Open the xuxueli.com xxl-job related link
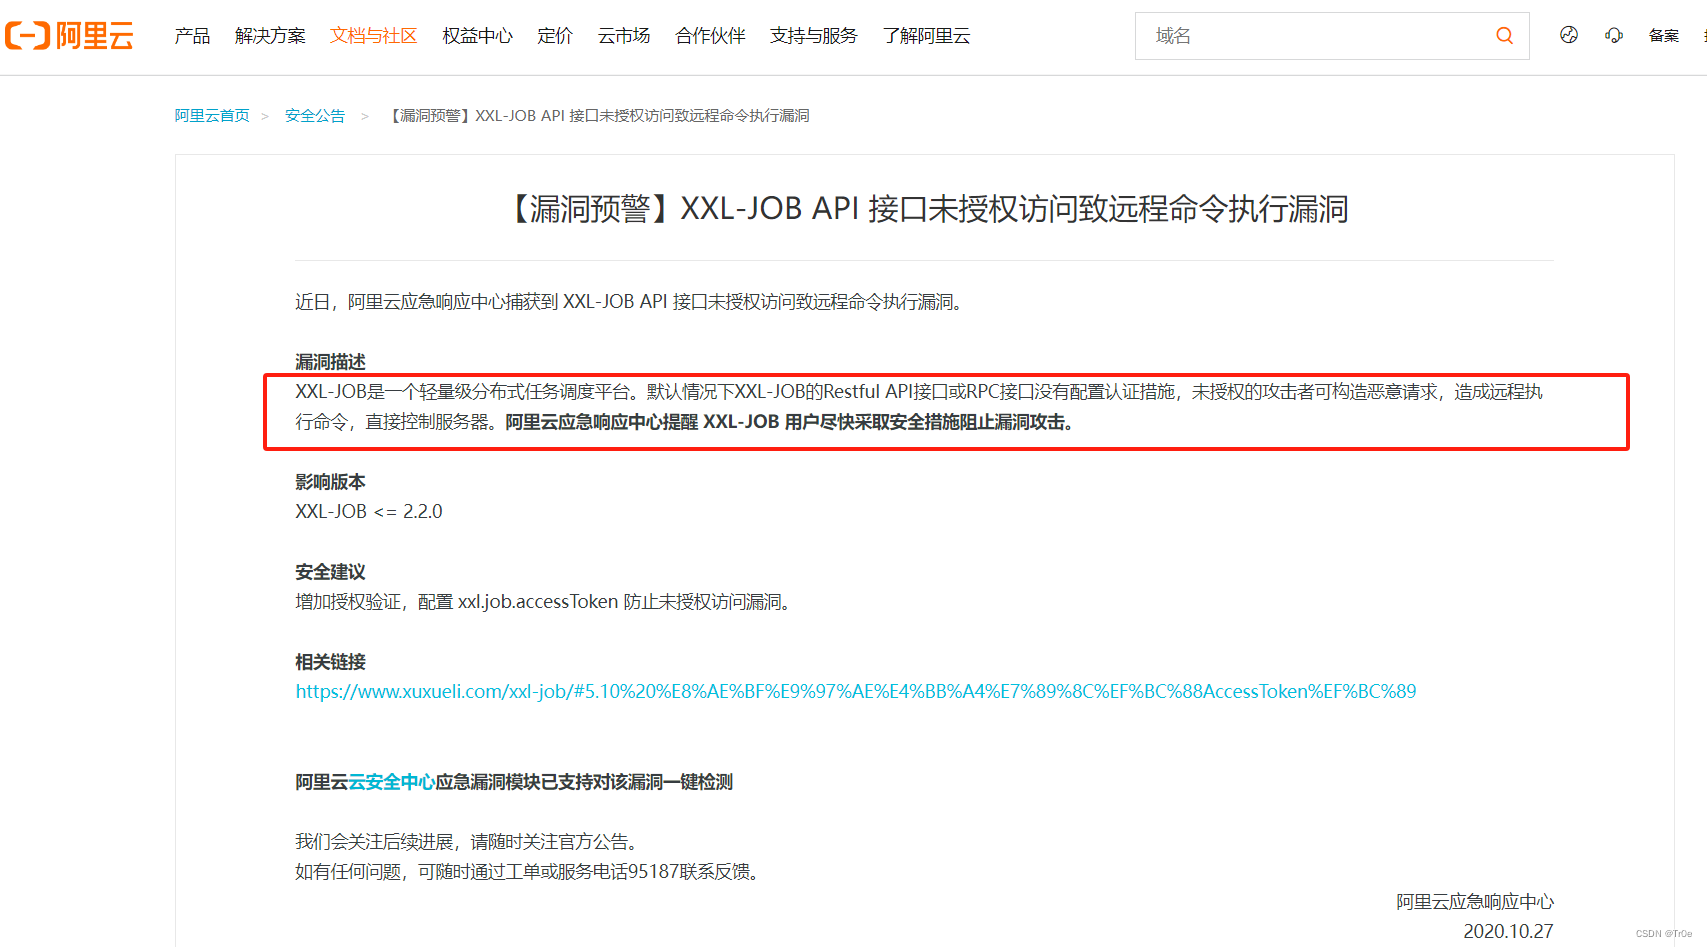This screenshot has height=947, width=1707. [x=856, y=691]
